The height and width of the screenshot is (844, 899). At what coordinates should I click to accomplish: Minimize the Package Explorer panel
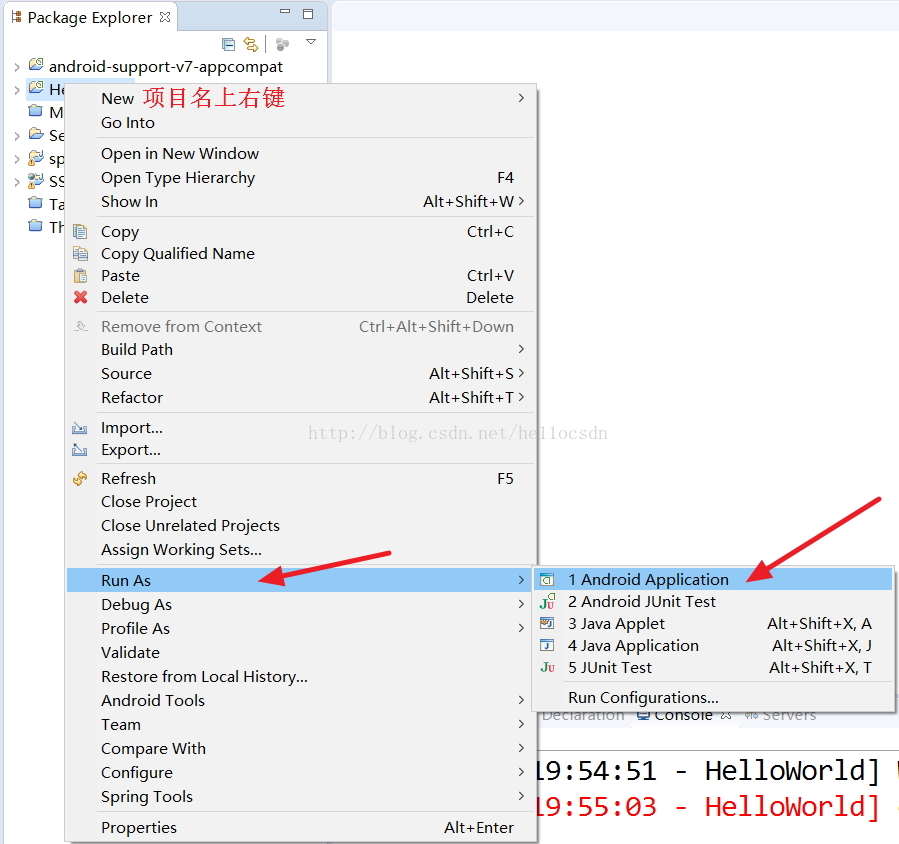pyautogui.click(x=285, y=11)
